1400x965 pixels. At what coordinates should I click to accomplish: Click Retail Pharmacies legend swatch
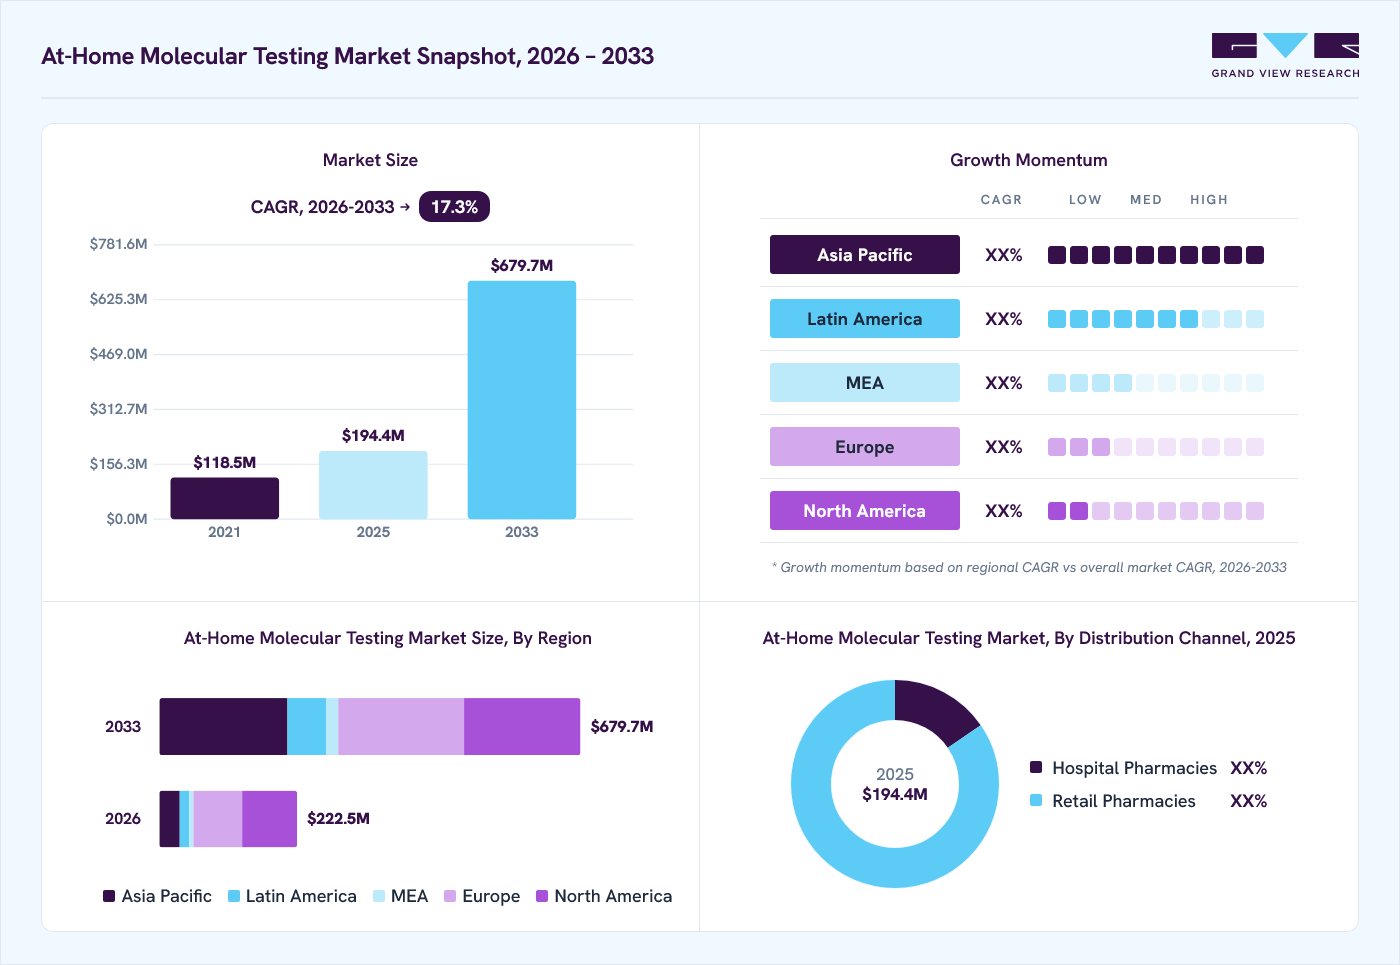[1036, 800]
